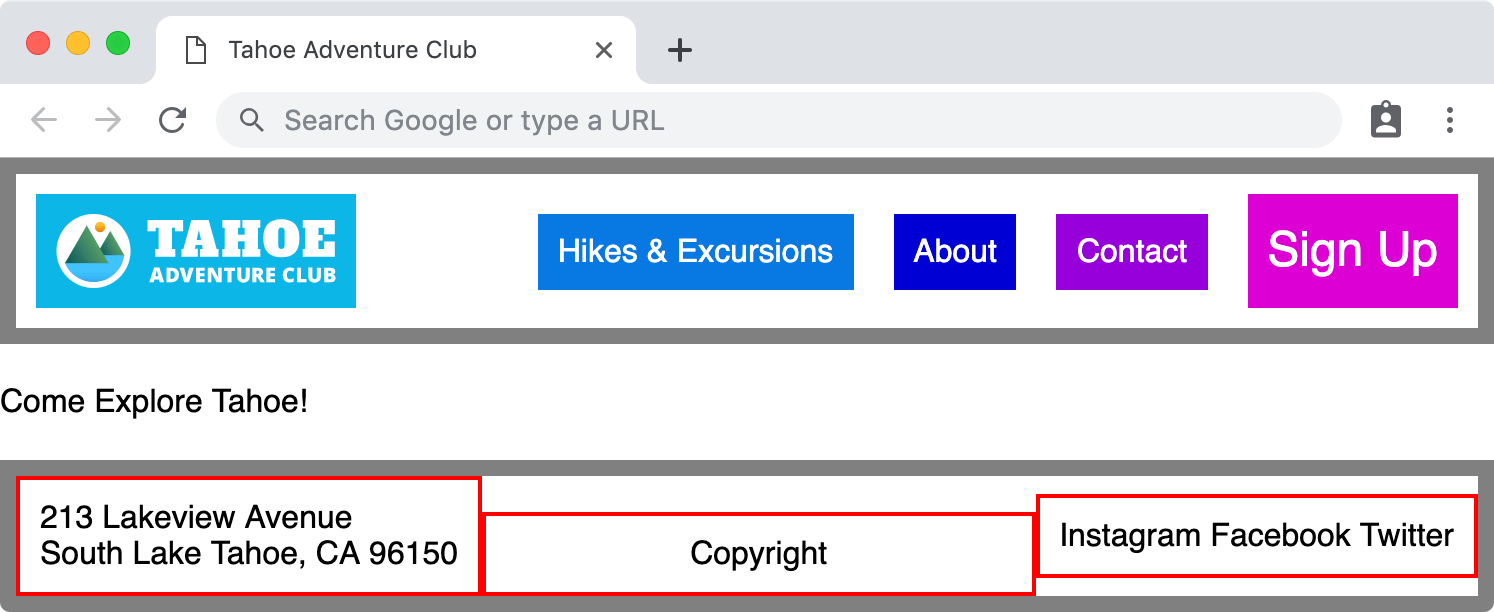Image resolution: width=1494 pixels, height=612 pixels.
Task: Click the Lakeview Avenue address block
Action: coord(247,535)
